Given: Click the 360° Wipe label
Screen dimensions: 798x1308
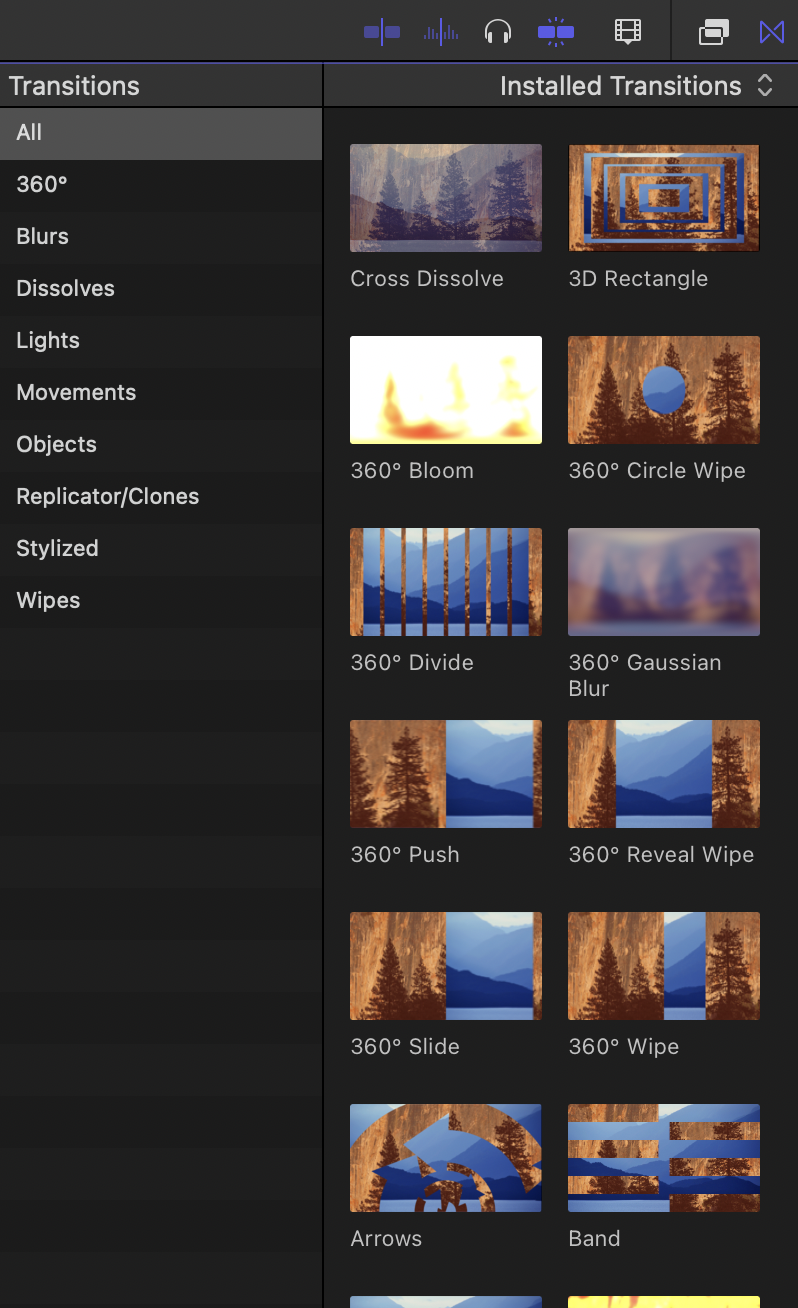Looking at the screenshot, I should 624,1047.
